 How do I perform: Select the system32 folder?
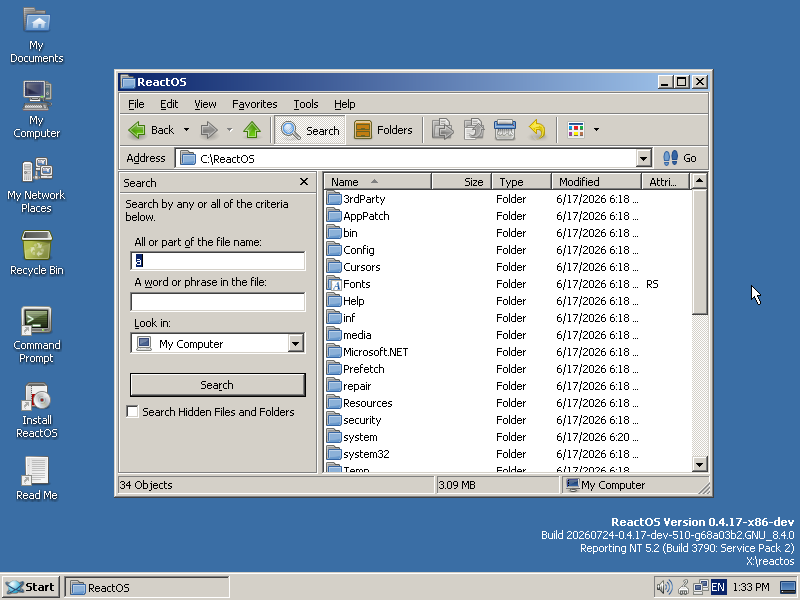coord(358,454)
